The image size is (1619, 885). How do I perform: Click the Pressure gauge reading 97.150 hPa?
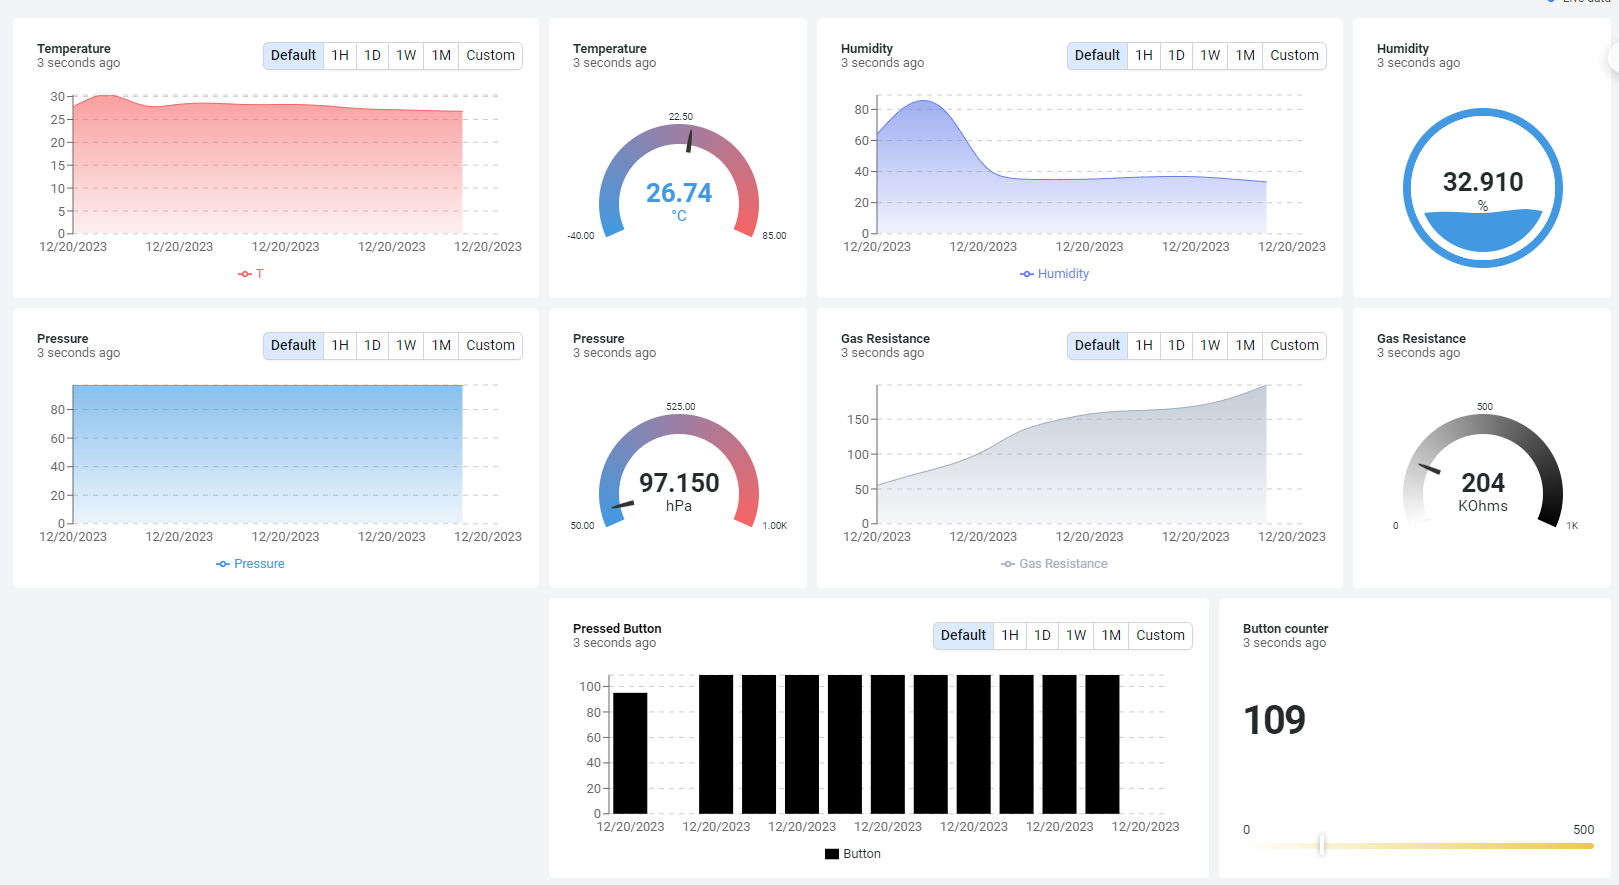(x=678, y=483)
